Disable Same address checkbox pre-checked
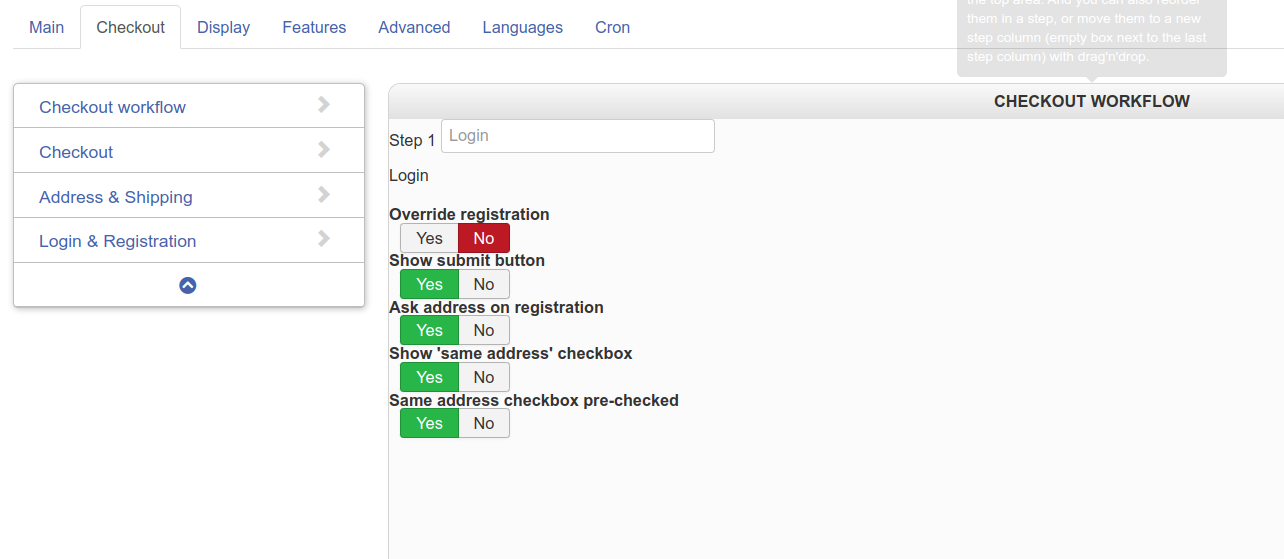 (484, 423)
